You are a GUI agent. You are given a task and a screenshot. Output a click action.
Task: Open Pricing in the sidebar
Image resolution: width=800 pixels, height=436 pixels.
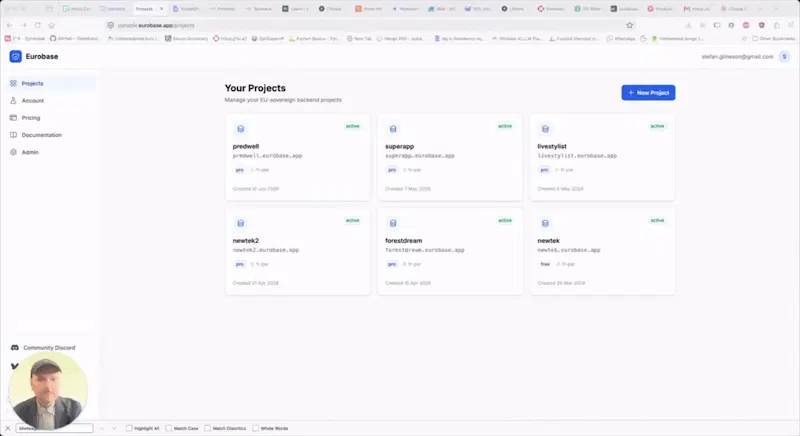52,118
